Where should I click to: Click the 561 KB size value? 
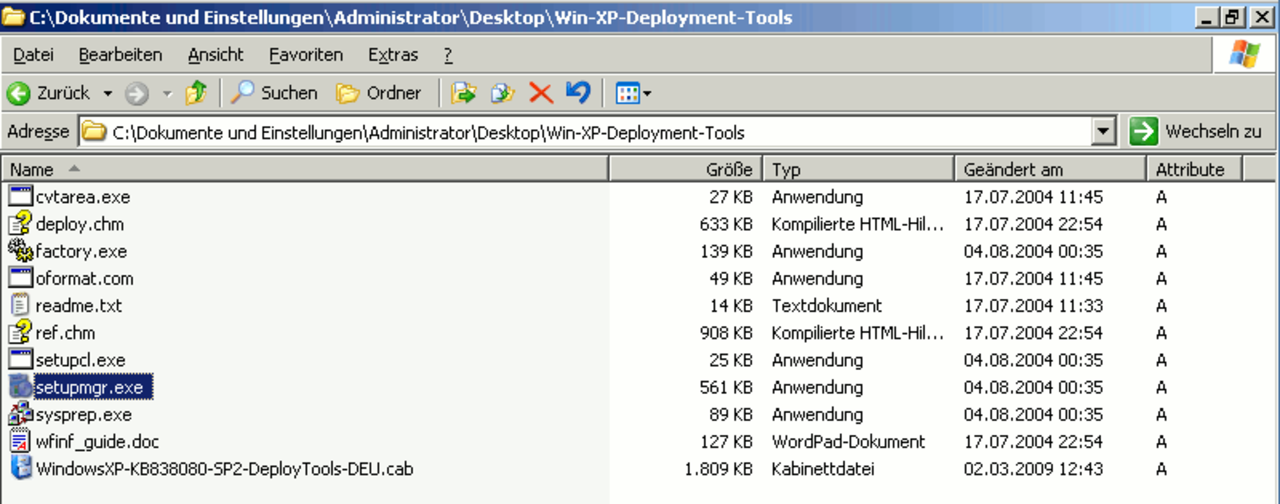point(727,386)
